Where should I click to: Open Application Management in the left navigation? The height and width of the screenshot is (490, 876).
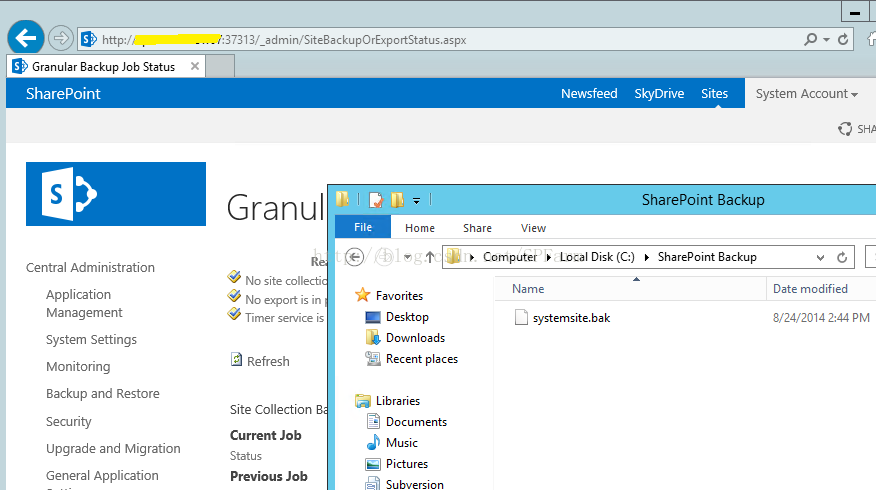[x=84, y=303]
